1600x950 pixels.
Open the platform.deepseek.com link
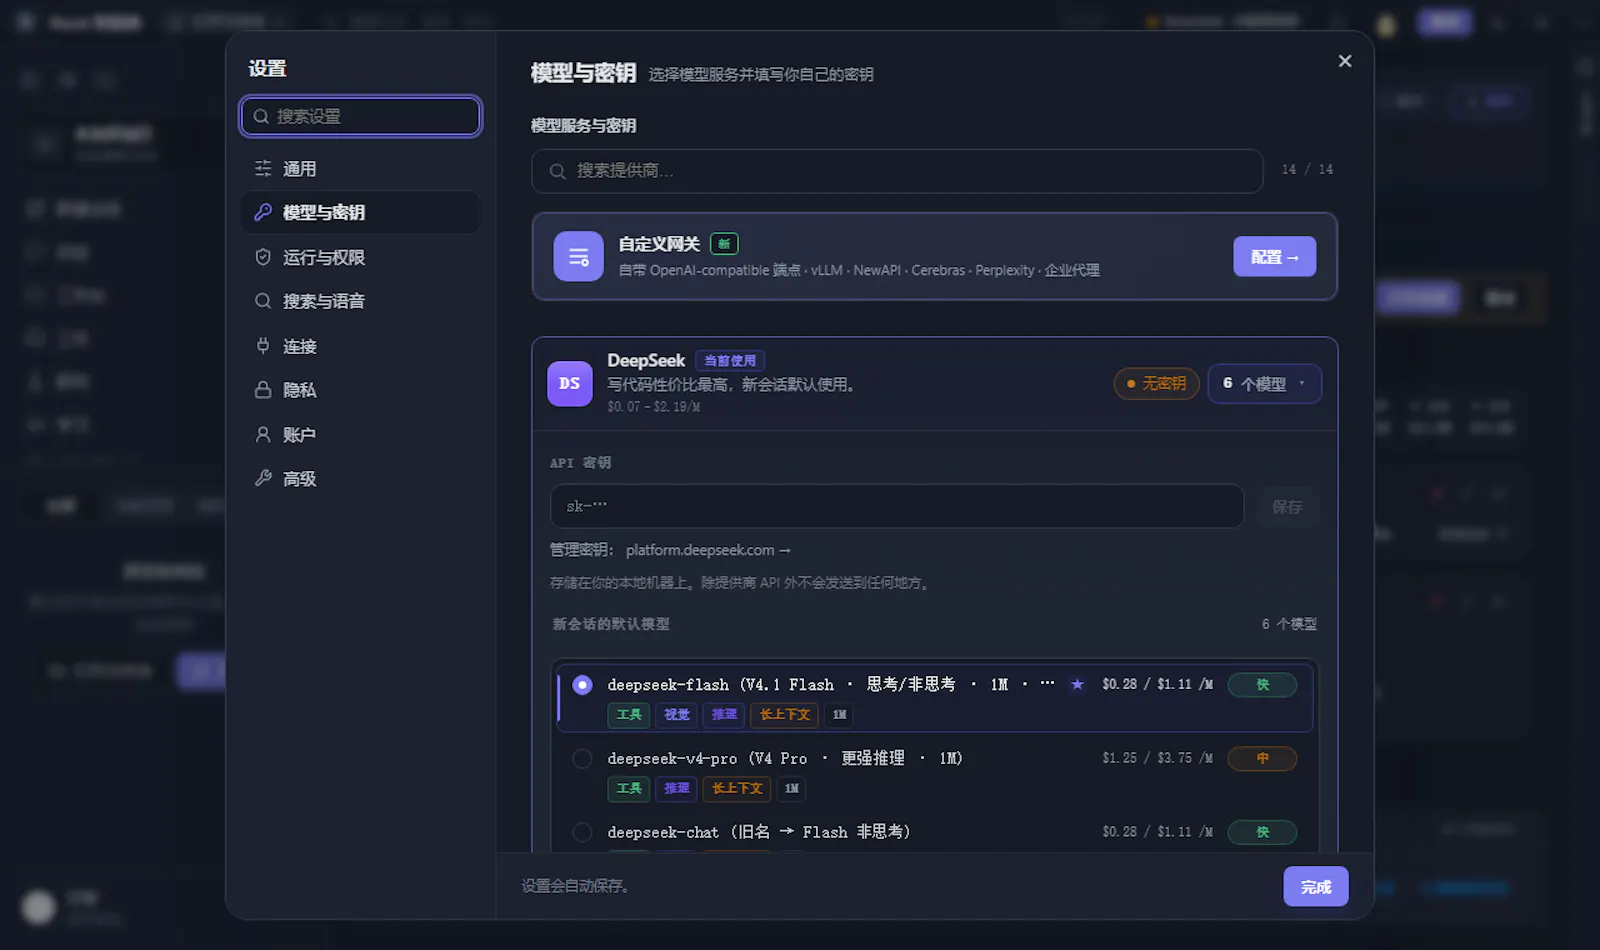pyautogui.click(x=708, y=550)
